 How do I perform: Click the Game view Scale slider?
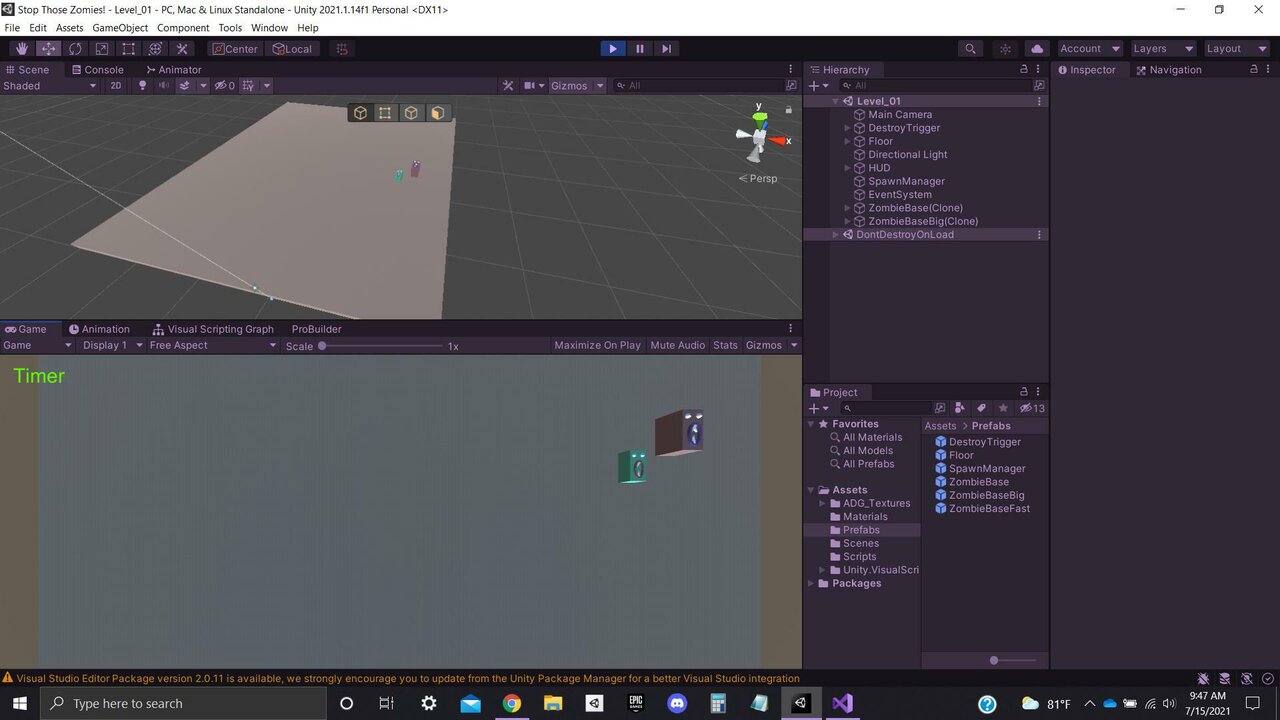[380, 346]
